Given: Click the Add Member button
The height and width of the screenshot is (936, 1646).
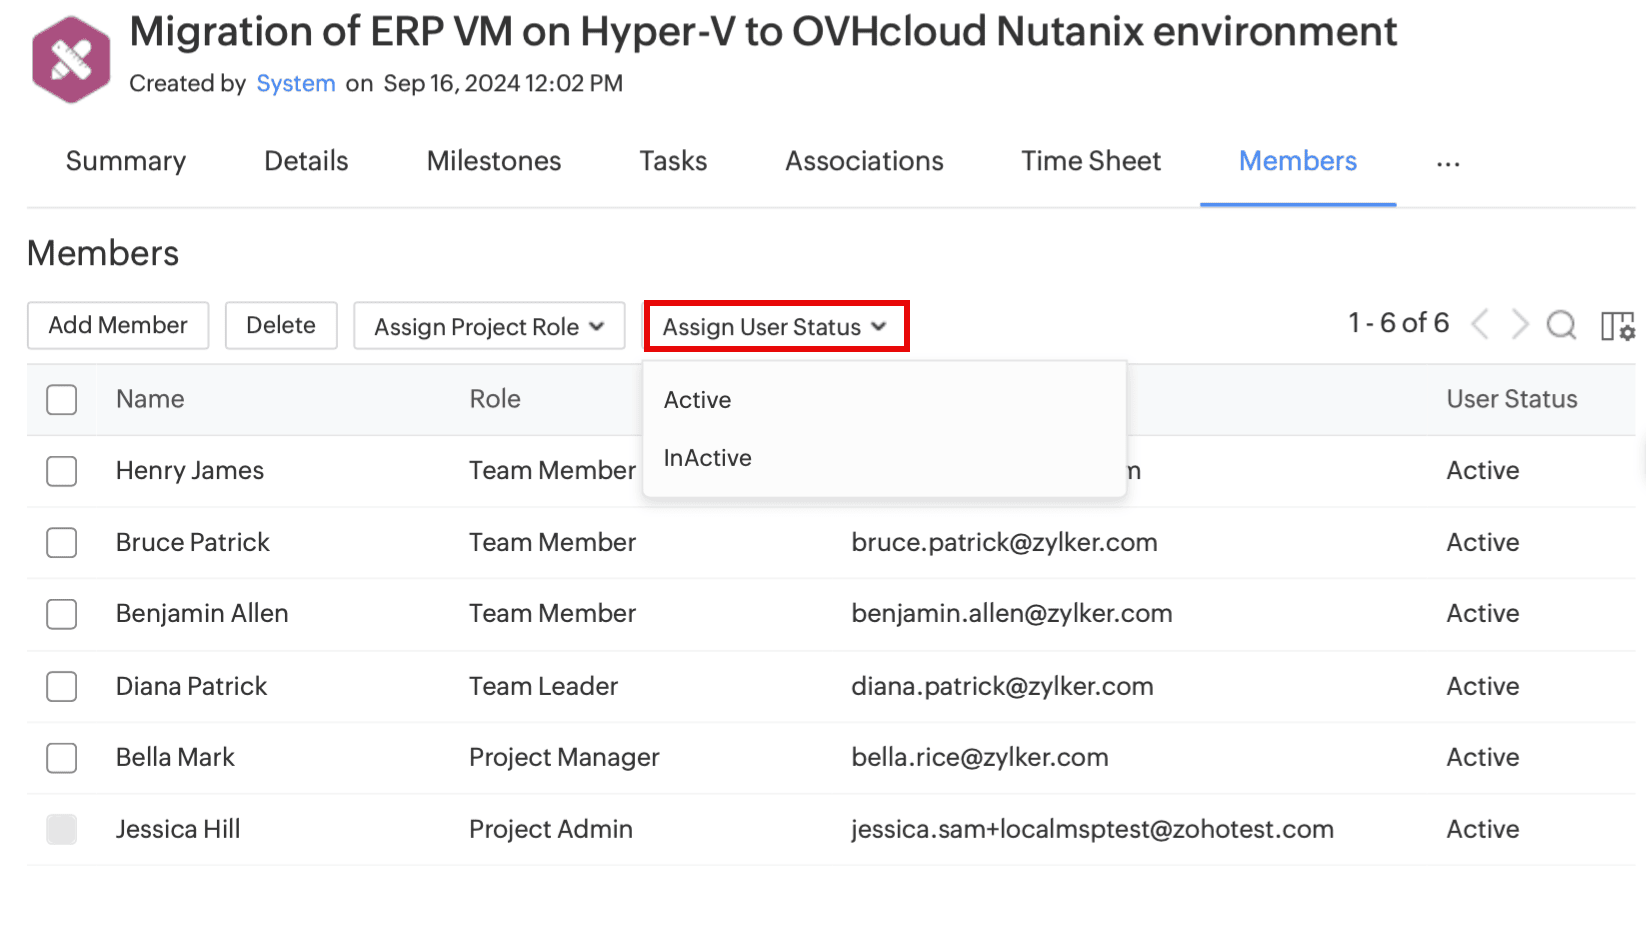Looking at the screenshot, I should (118, 326).
